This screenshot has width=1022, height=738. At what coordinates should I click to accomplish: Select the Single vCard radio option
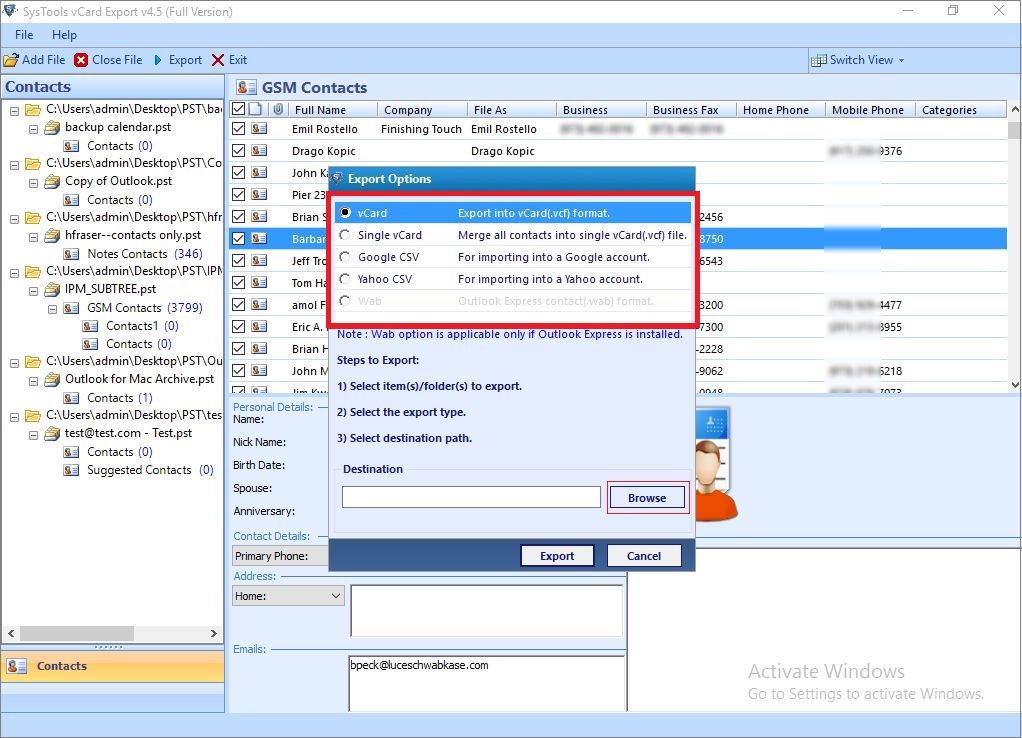[345, 235]
